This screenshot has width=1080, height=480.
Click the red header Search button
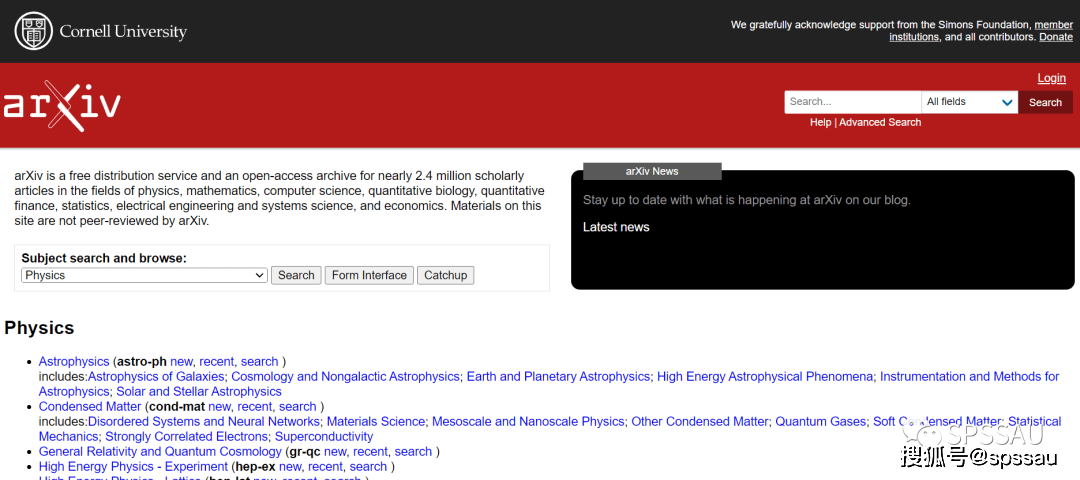(1045, 102)
